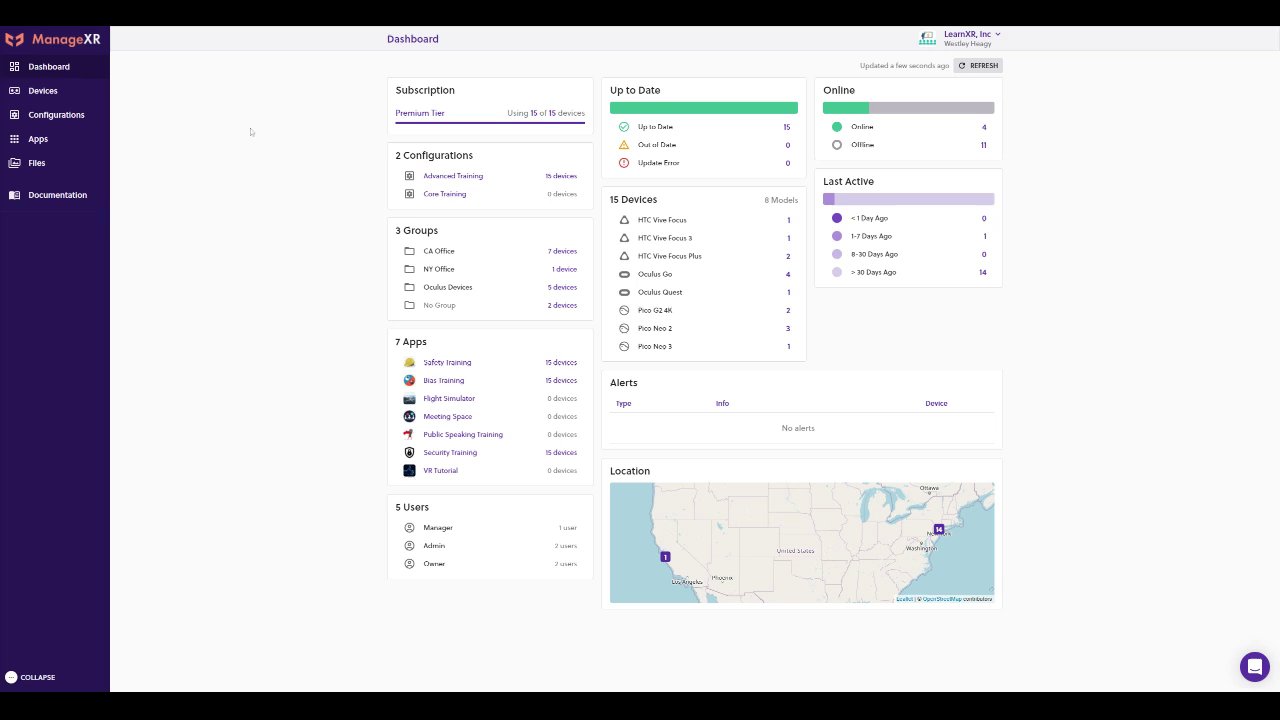Click the HTC Vive Focus Plus device row
This screenshot has width=1280, height=720.
click(704, 256)
